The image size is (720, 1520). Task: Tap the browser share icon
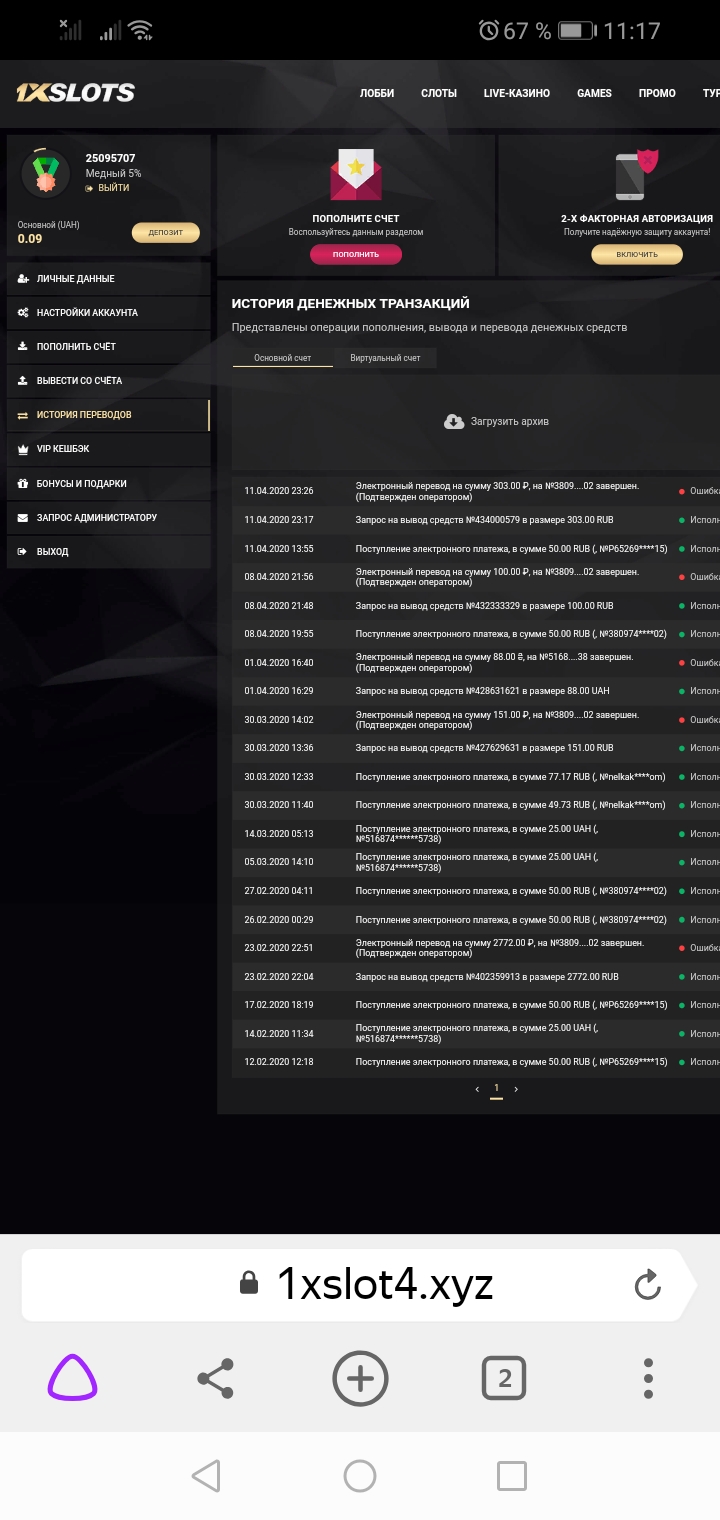(215, 1379)
